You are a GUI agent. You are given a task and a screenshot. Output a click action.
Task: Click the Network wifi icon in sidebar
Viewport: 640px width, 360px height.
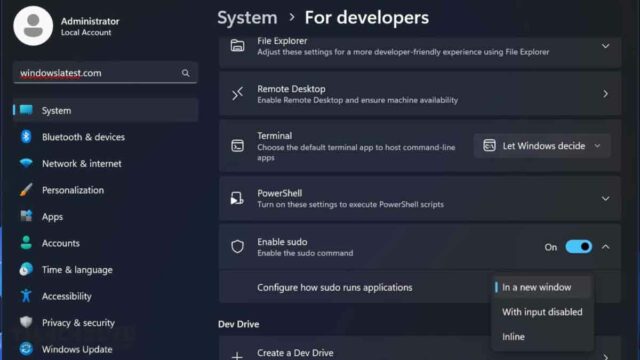26,163
